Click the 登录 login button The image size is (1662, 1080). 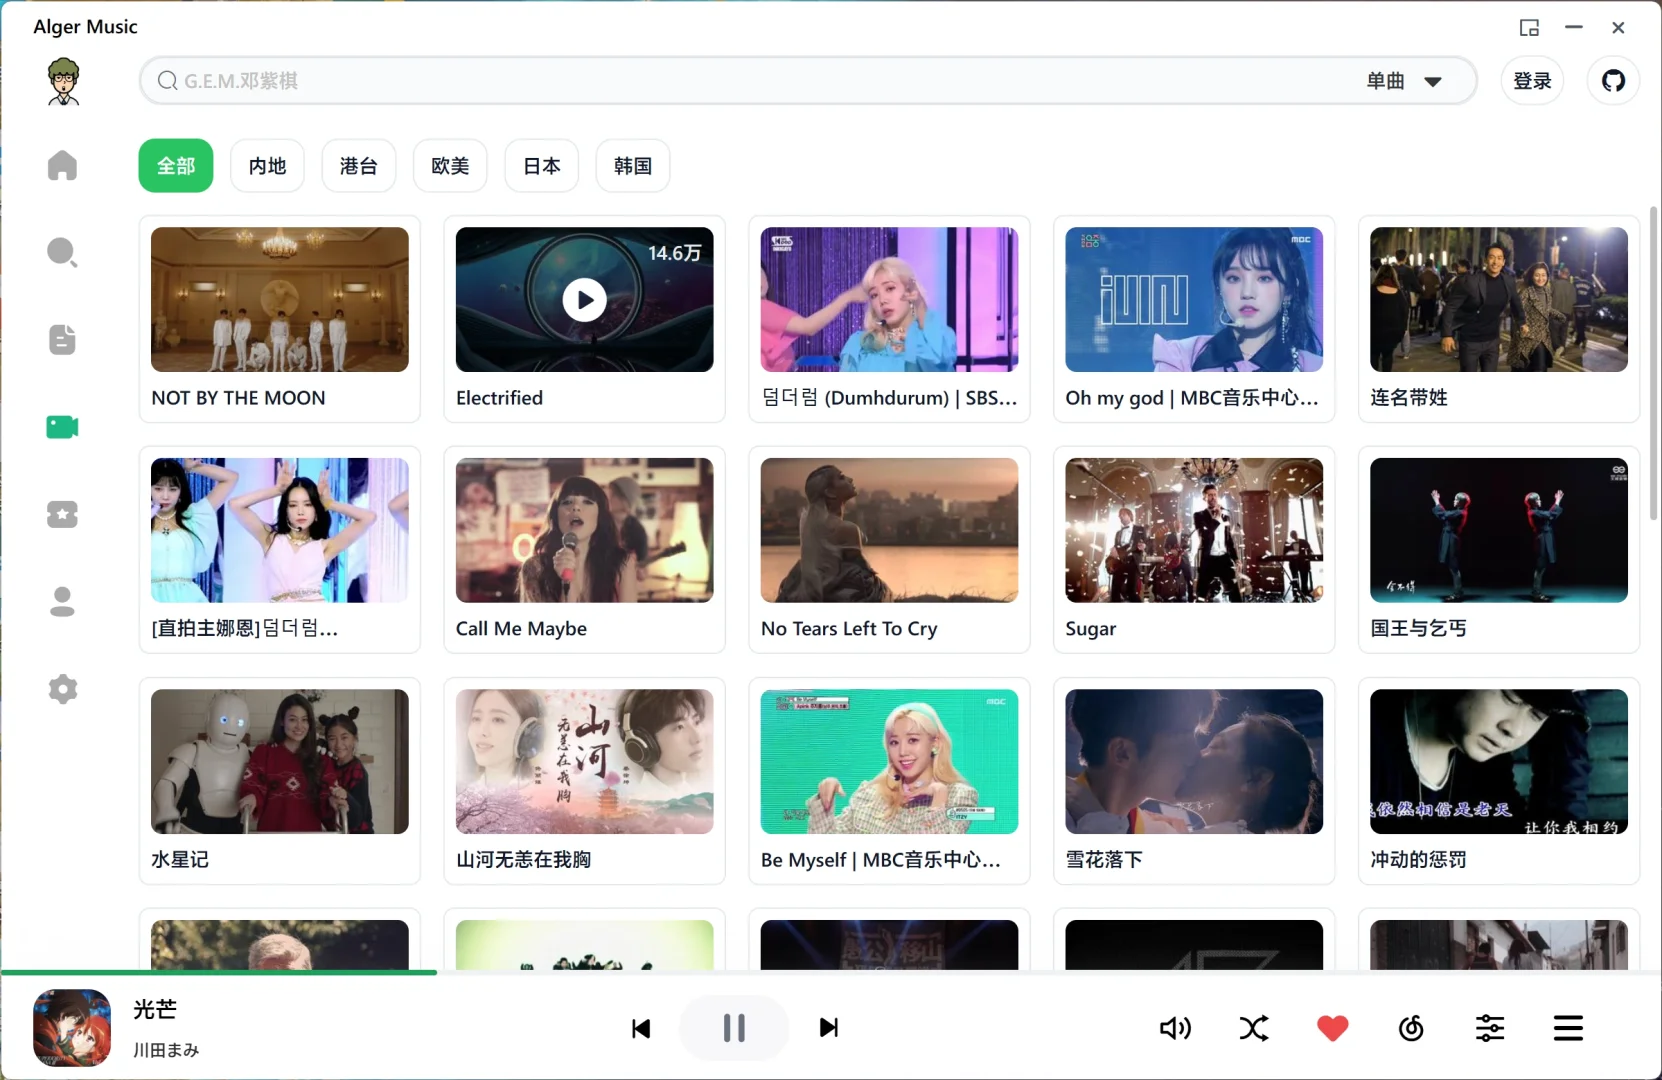[x=1530, y=81]
